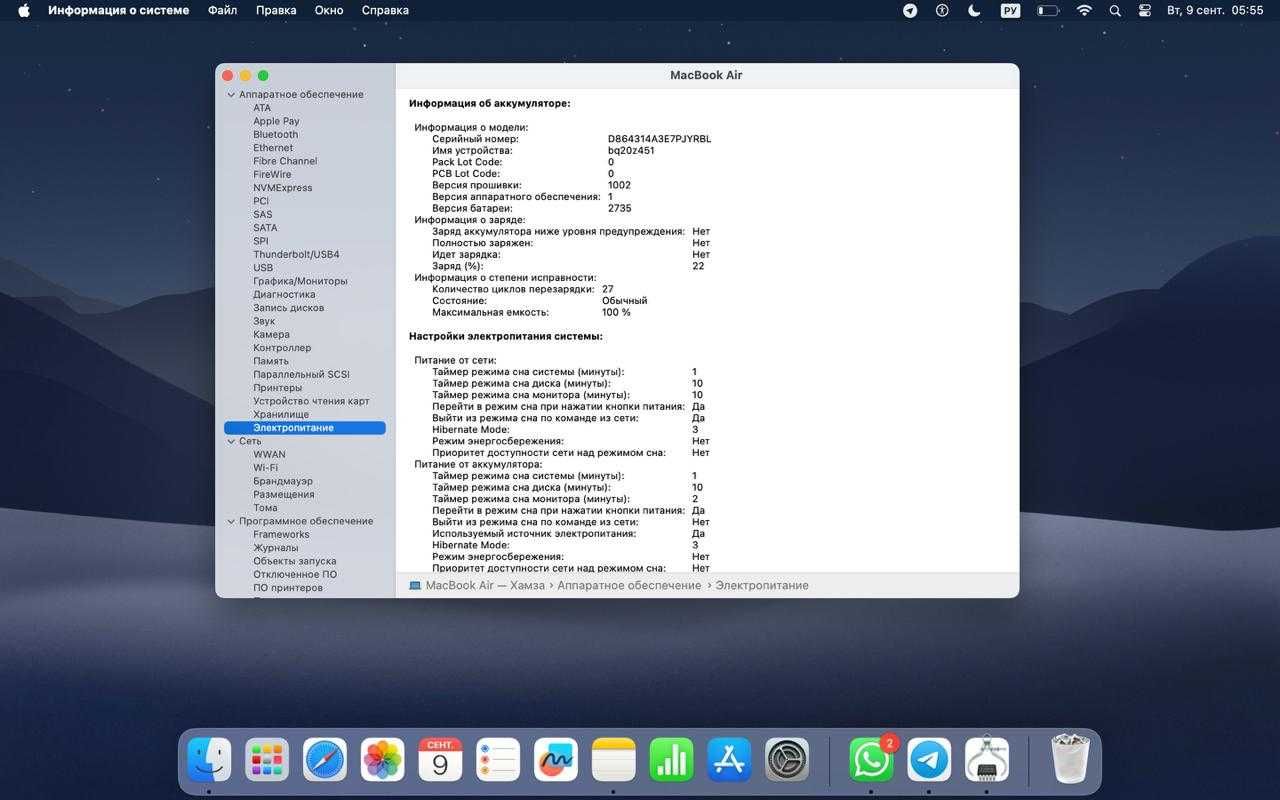Click Электропитание in the path bar
Screen dimensions: 1280x800
[762, 585]
